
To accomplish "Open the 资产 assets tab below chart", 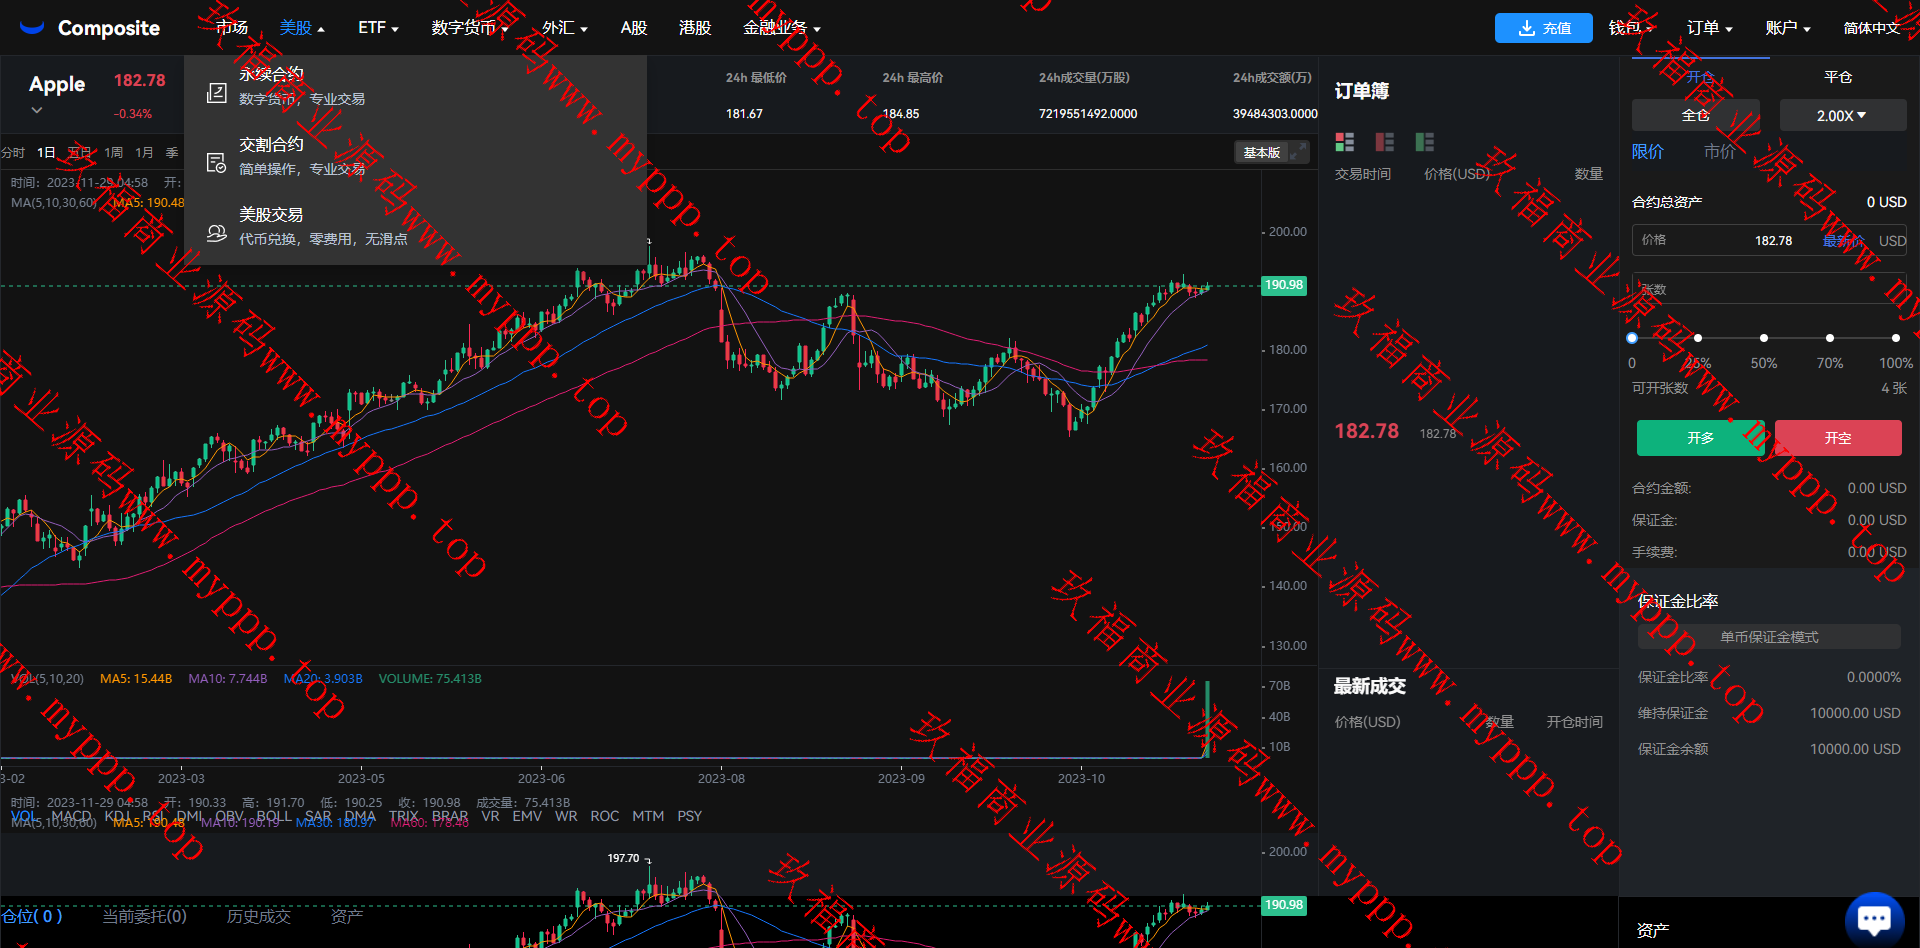I will [347, 916].
